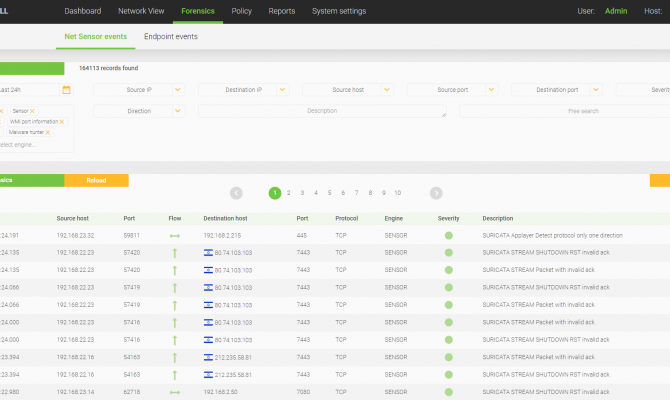Screen dimensions: 670x400
Task: Go to page 8
Action: tap(370, 193)
